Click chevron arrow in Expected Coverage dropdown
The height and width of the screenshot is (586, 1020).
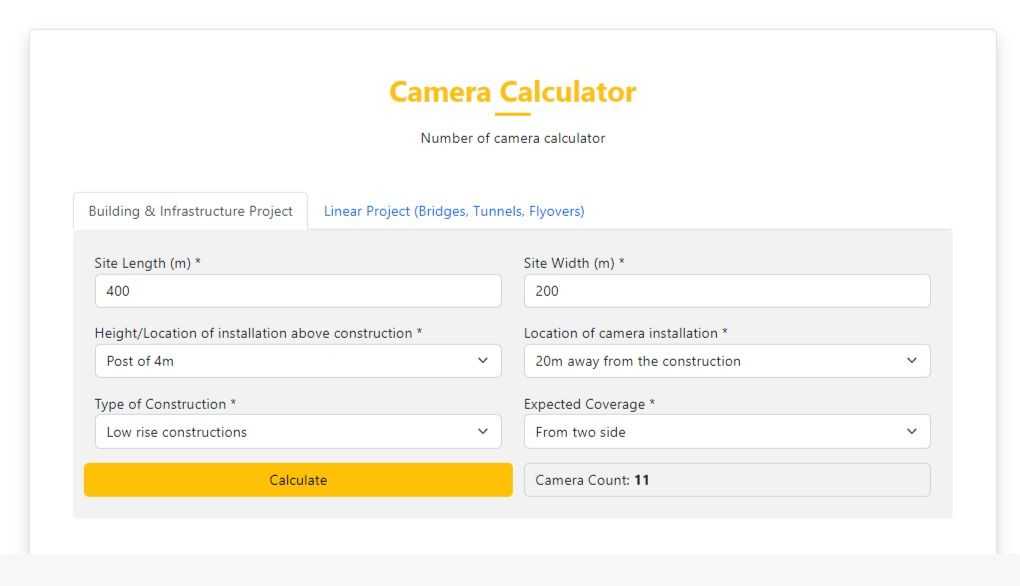pyautogui.click(x=911, y=432)
